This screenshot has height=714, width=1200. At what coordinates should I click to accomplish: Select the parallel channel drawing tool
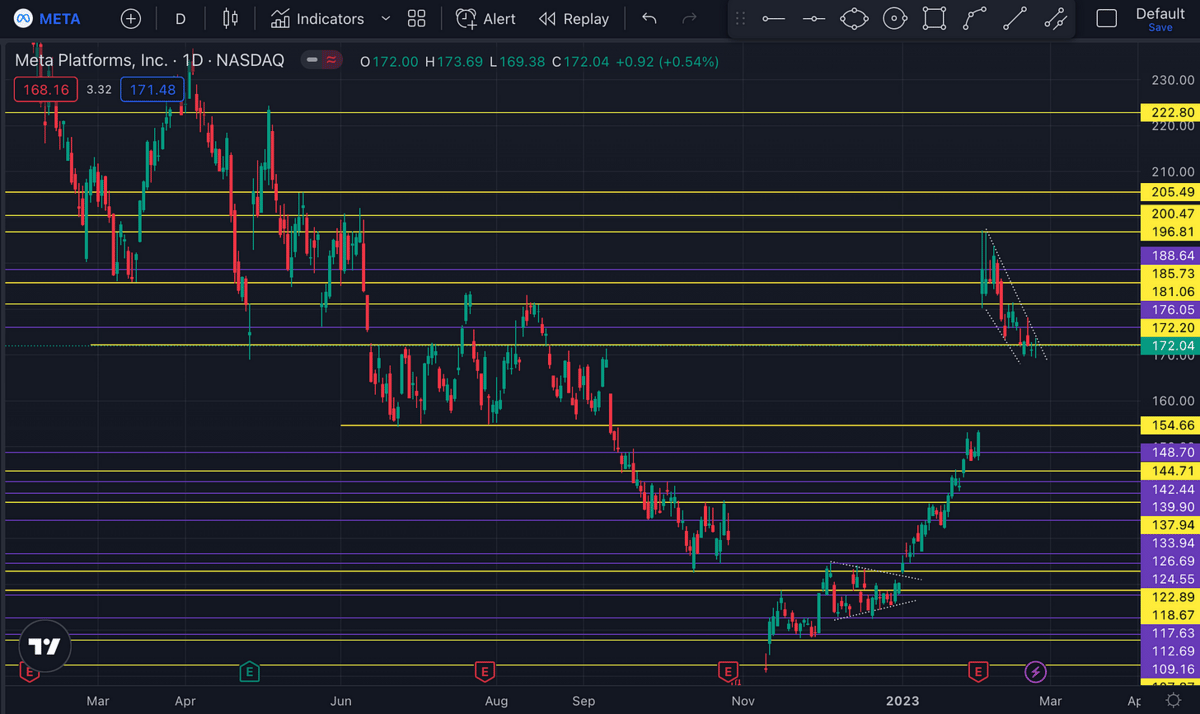pyautogui.click(x=1055, y=19)
